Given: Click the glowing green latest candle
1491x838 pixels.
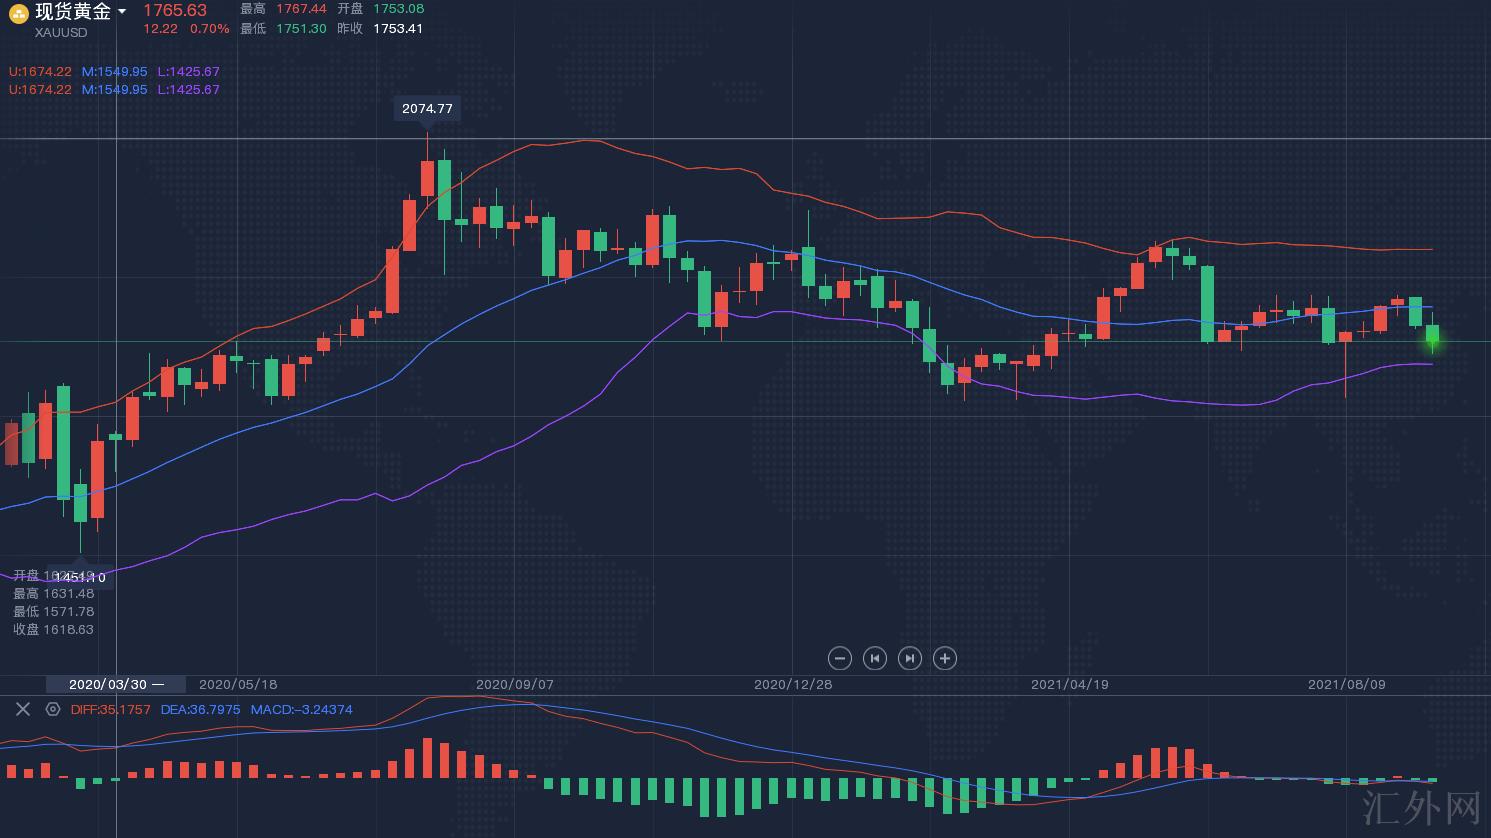Looking at the screenshot, I should [x=1433, y=337].
